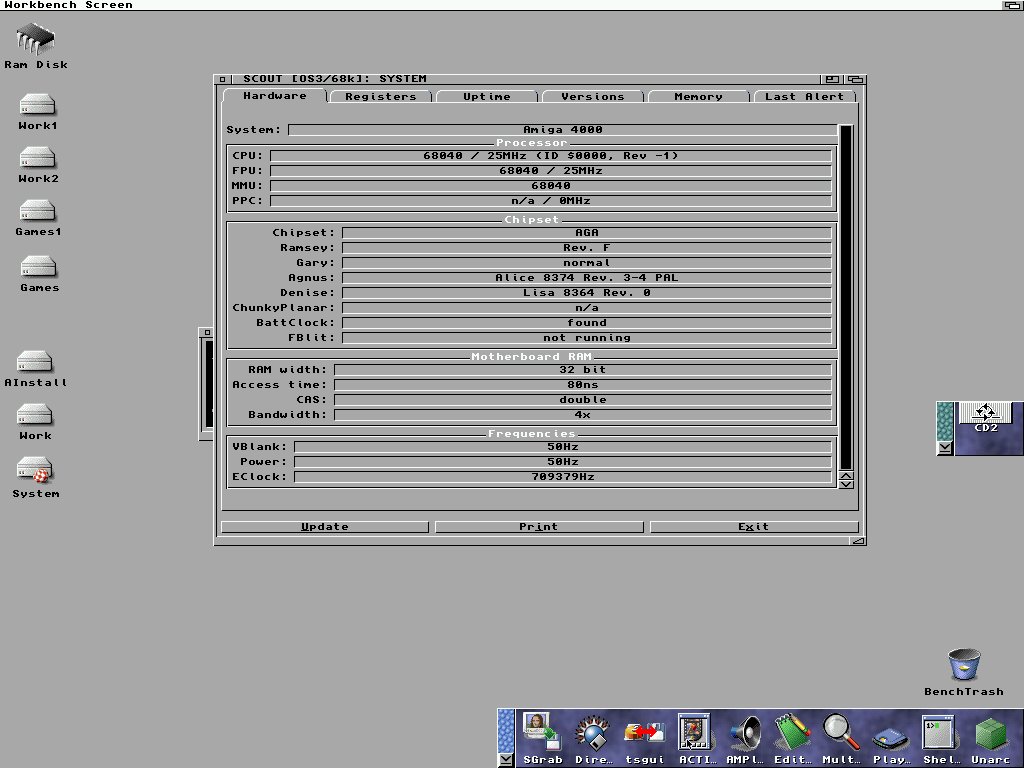
Task: Click the CAS field showing double
Action: click(583, 400)
